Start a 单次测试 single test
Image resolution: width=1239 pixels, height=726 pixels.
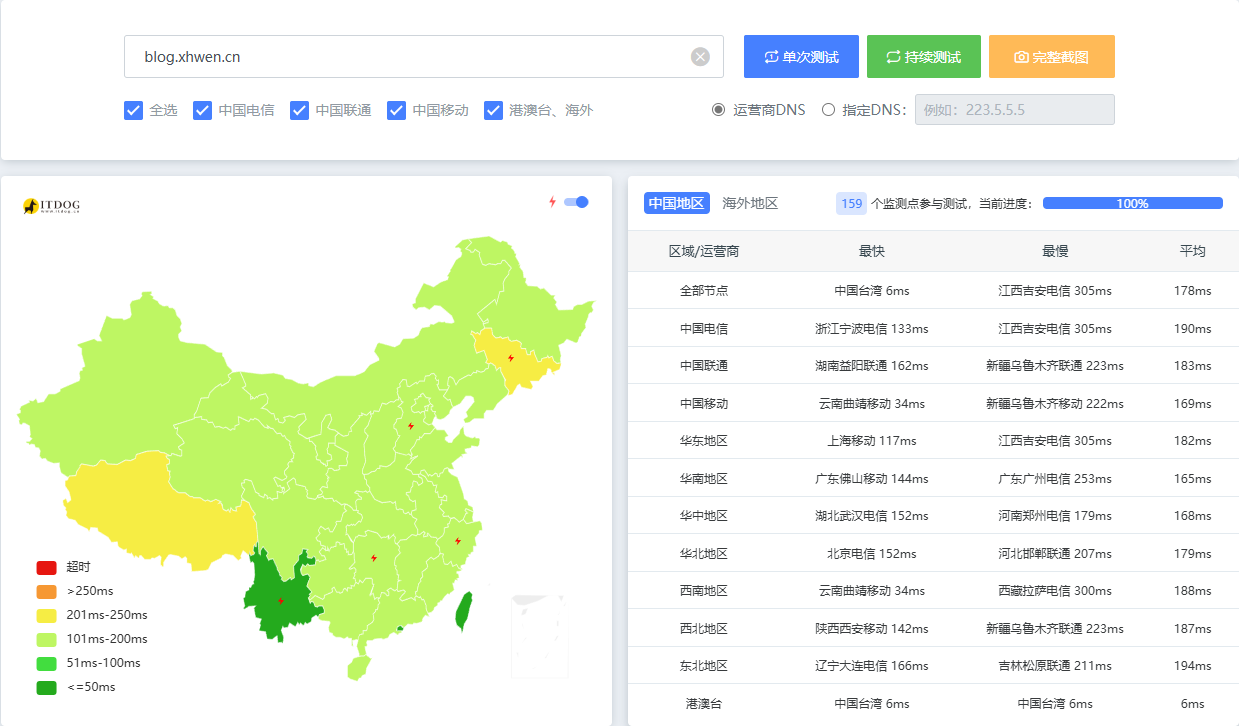click(x=801, y=57)
